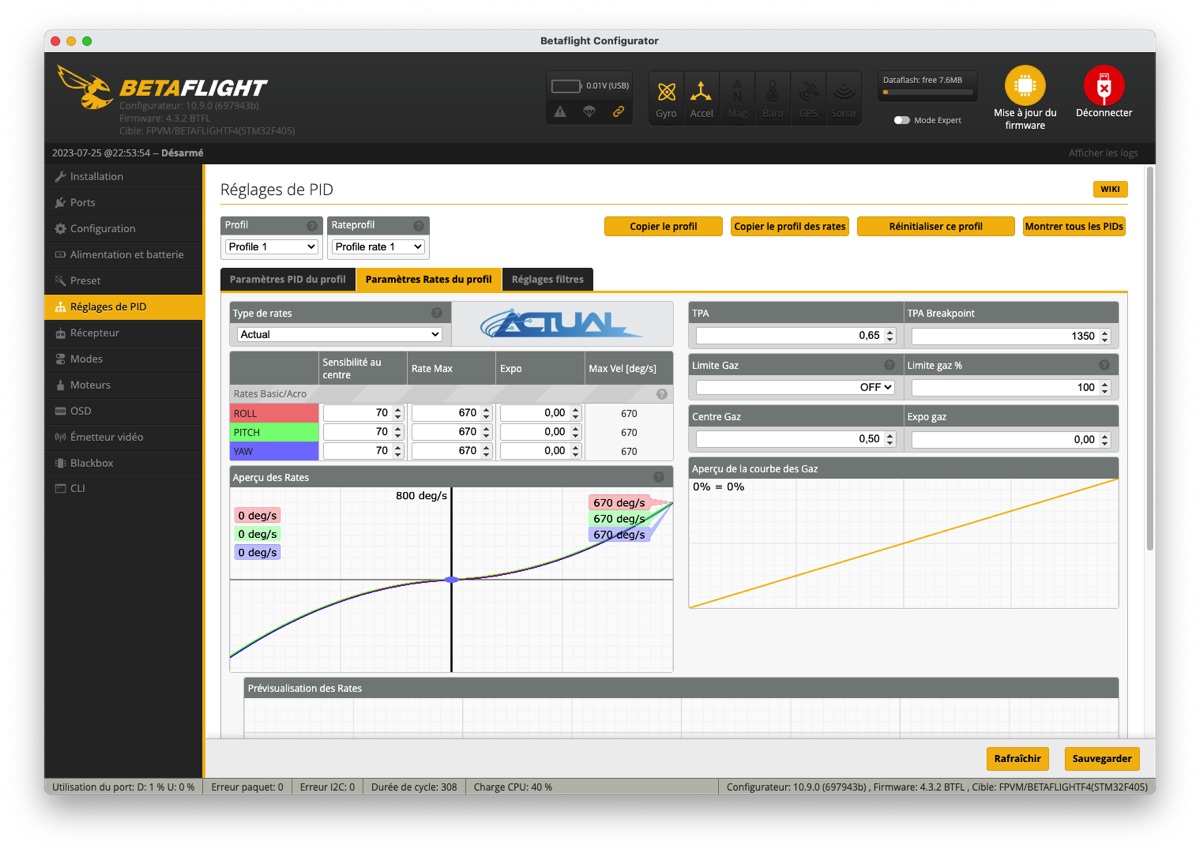Open the Blackbox sidebar section
This screenshot has height=853, width=1200.
pyautogui.click(x=123, y=463)
